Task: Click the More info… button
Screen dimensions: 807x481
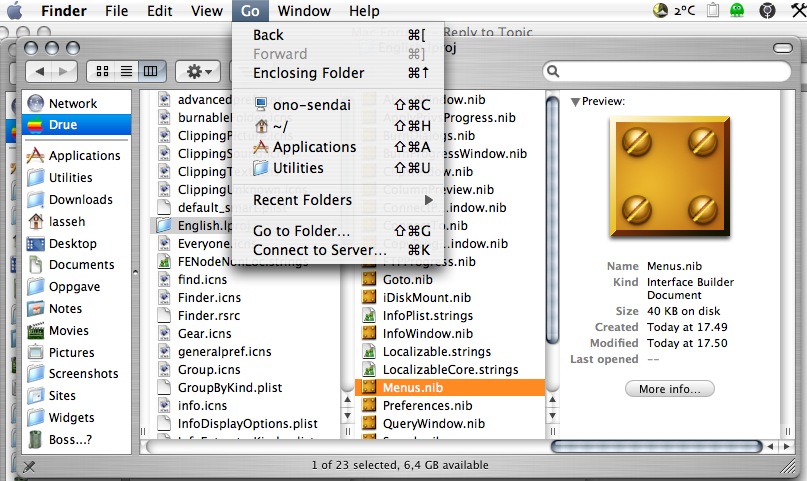Action: [x=670, y=389]
